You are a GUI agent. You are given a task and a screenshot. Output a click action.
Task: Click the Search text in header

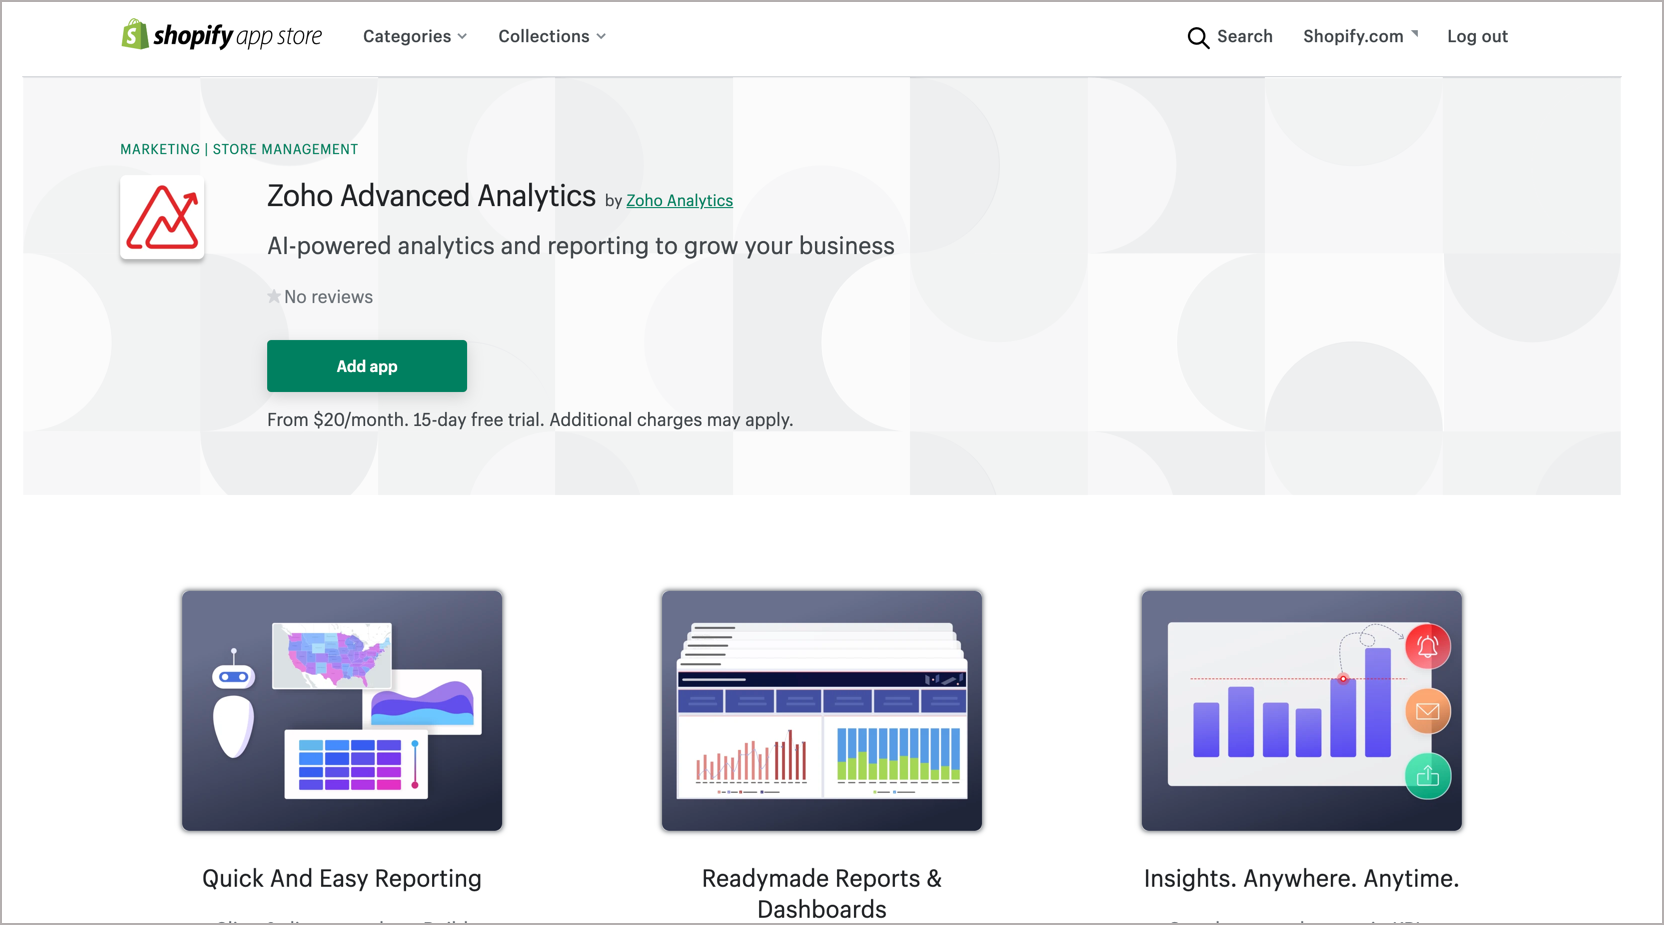(1244, 37)
